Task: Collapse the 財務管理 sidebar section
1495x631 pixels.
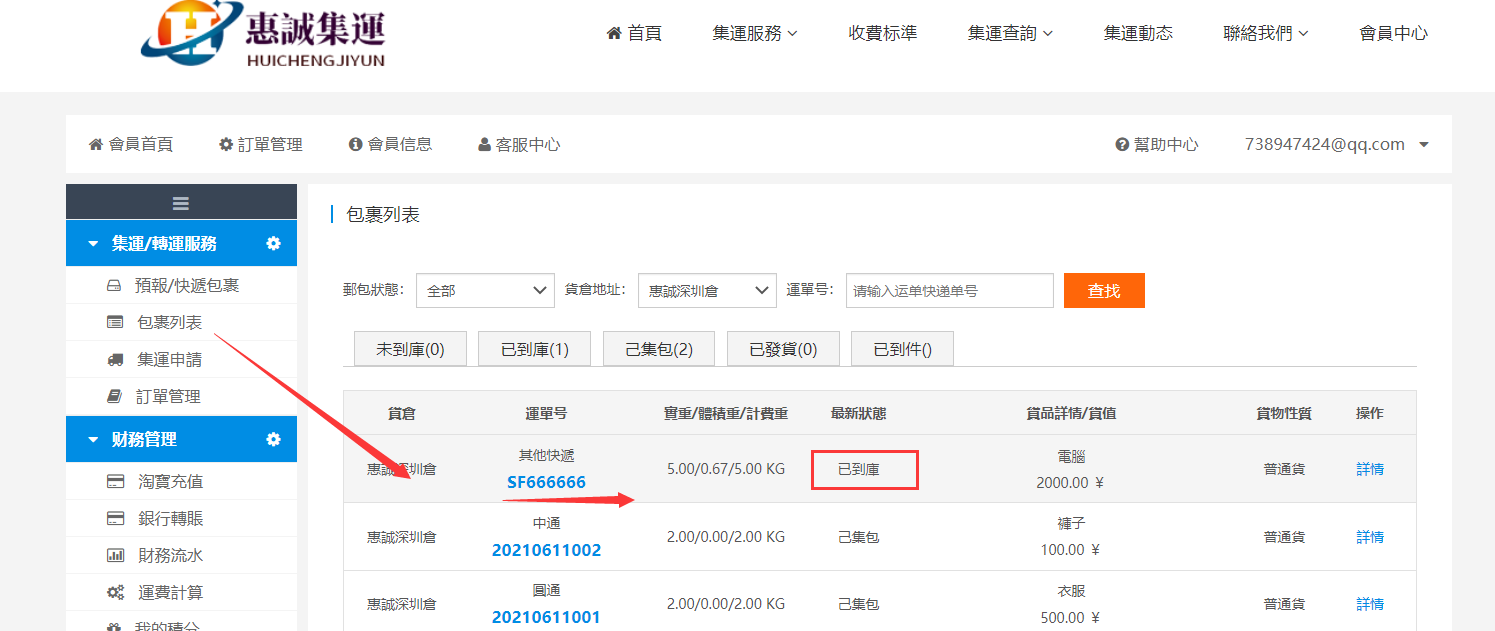Action: coord(93,439)
